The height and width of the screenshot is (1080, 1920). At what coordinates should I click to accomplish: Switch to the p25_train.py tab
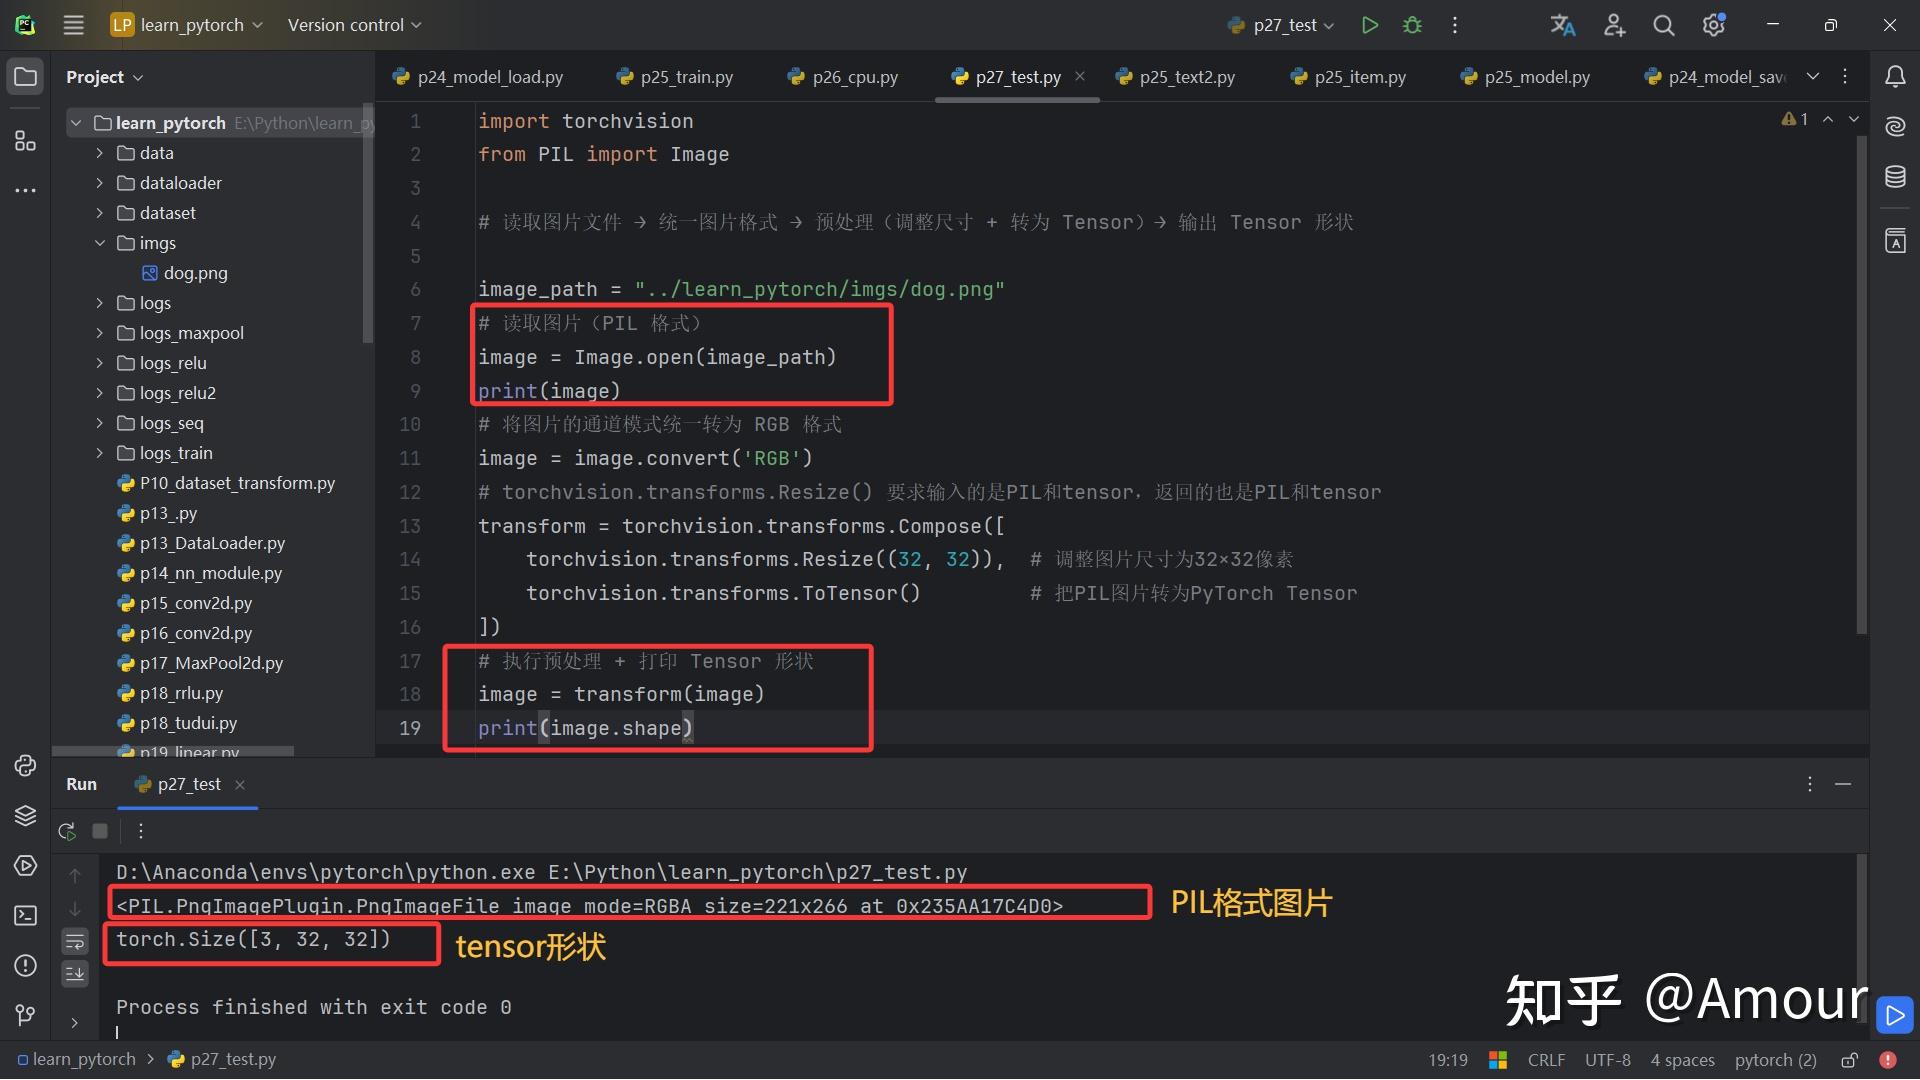point(685,77)
